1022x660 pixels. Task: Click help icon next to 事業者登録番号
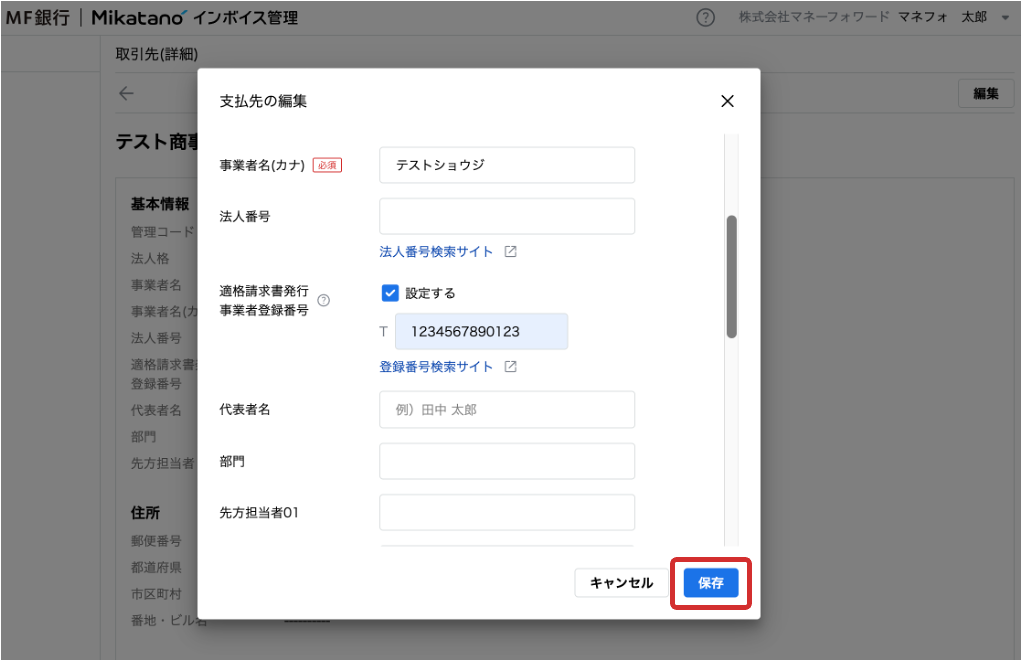[323, 300]
